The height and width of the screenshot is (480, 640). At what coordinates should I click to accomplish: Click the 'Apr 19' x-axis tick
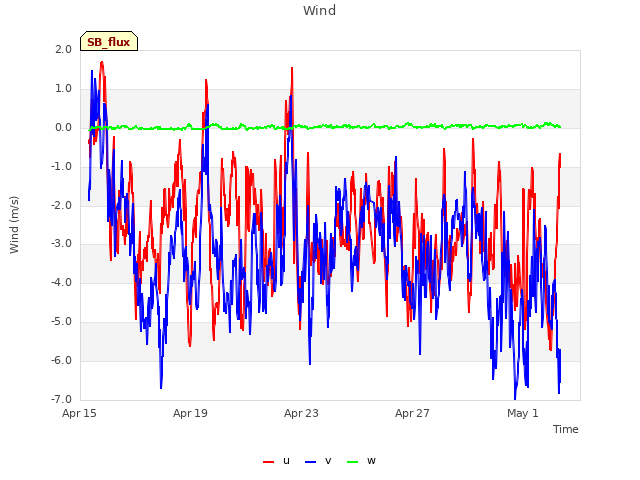pos(190,413)
